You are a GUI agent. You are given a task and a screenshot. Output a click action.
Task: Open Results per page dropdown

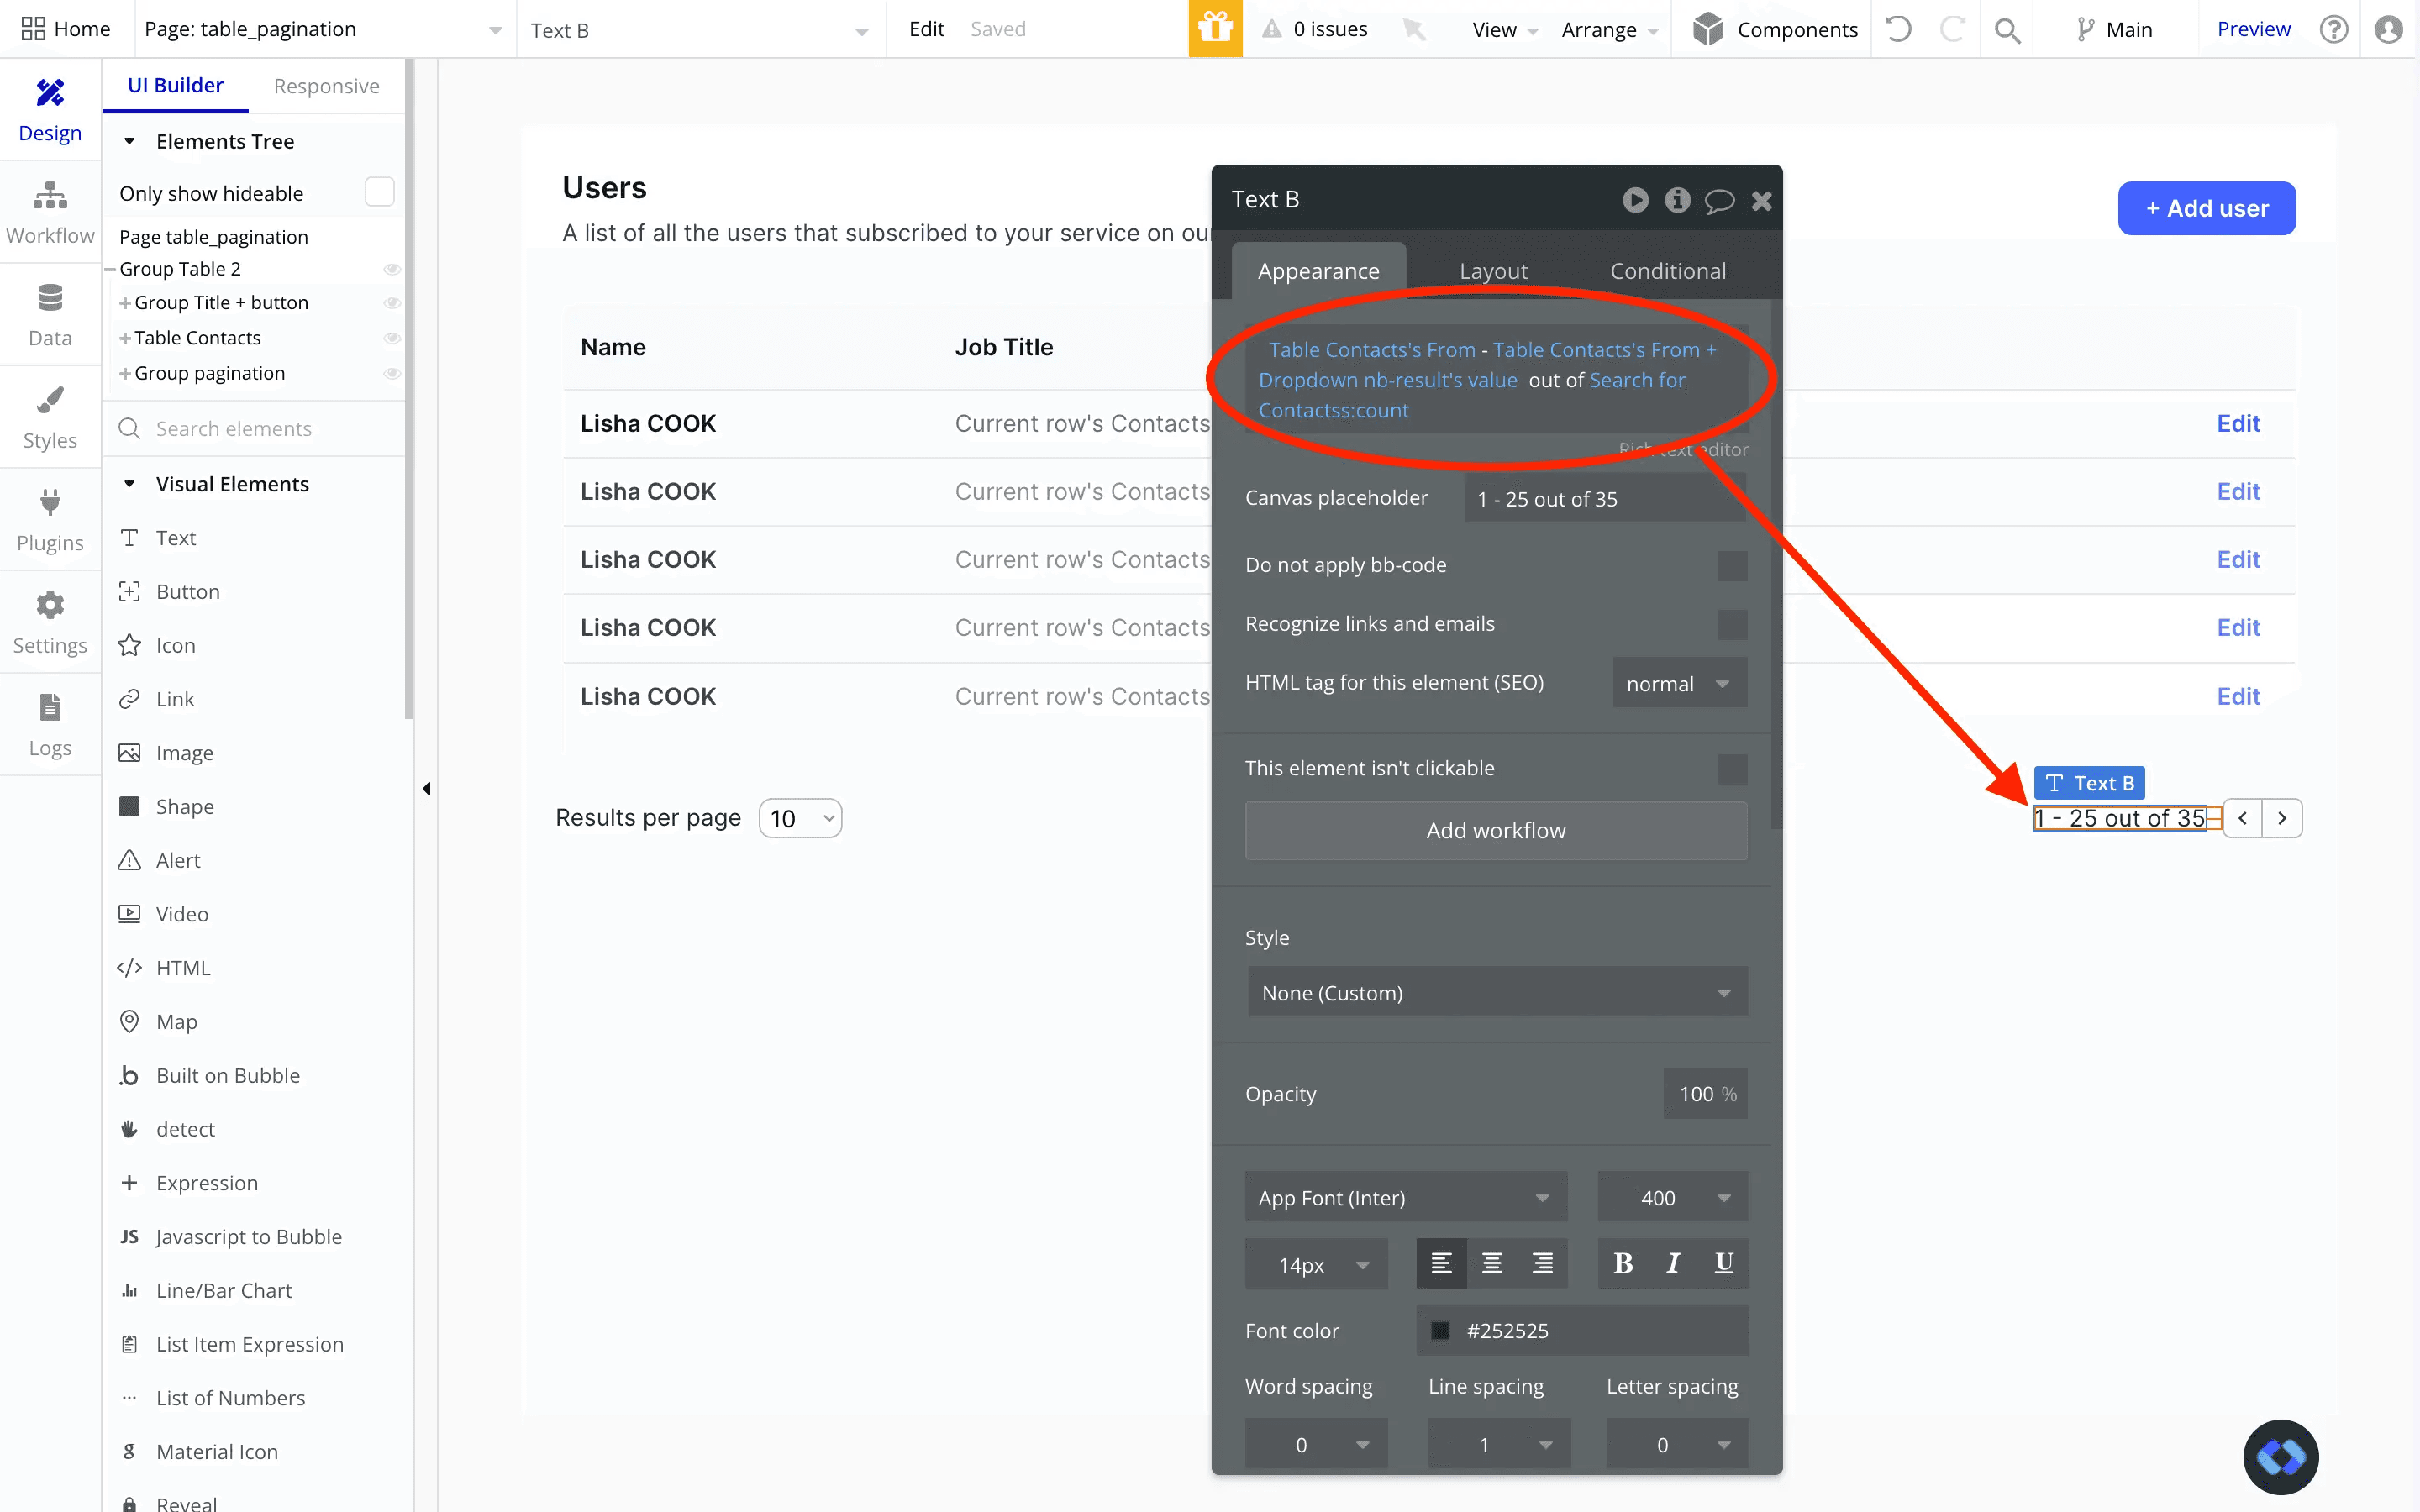coord(800,819)
